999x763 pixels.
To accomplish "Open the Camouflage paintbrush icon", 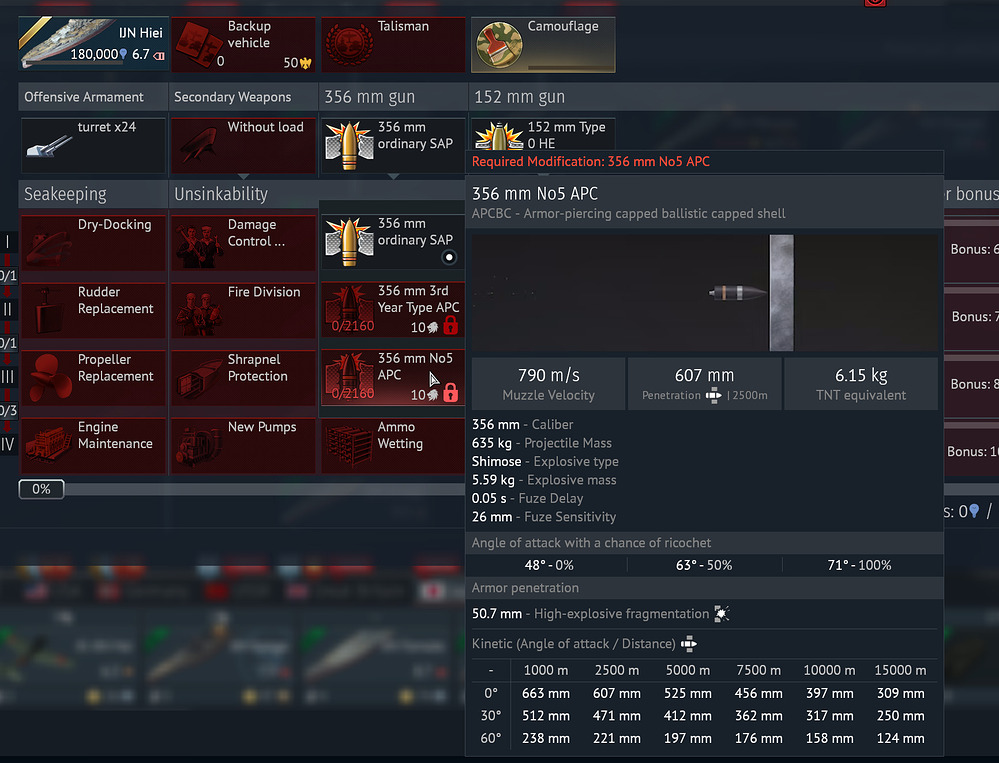I will (499, 45).
